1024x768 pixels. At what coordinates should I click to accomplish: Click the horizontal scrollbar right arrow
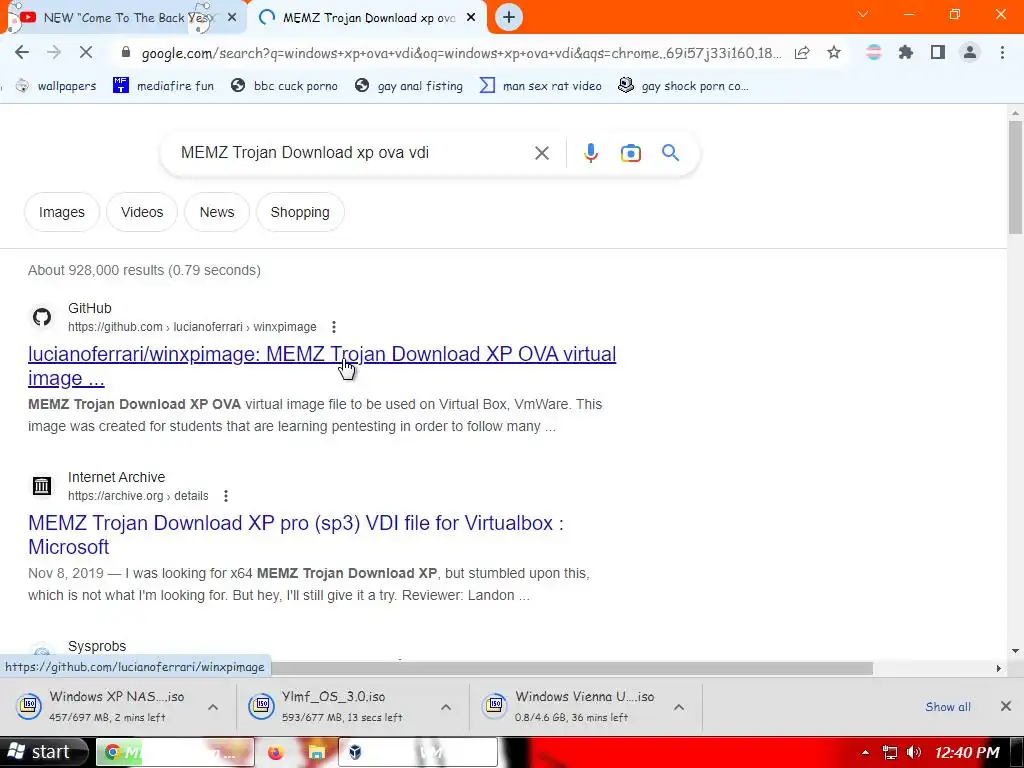pyautogui.click(x=999, y=668)
